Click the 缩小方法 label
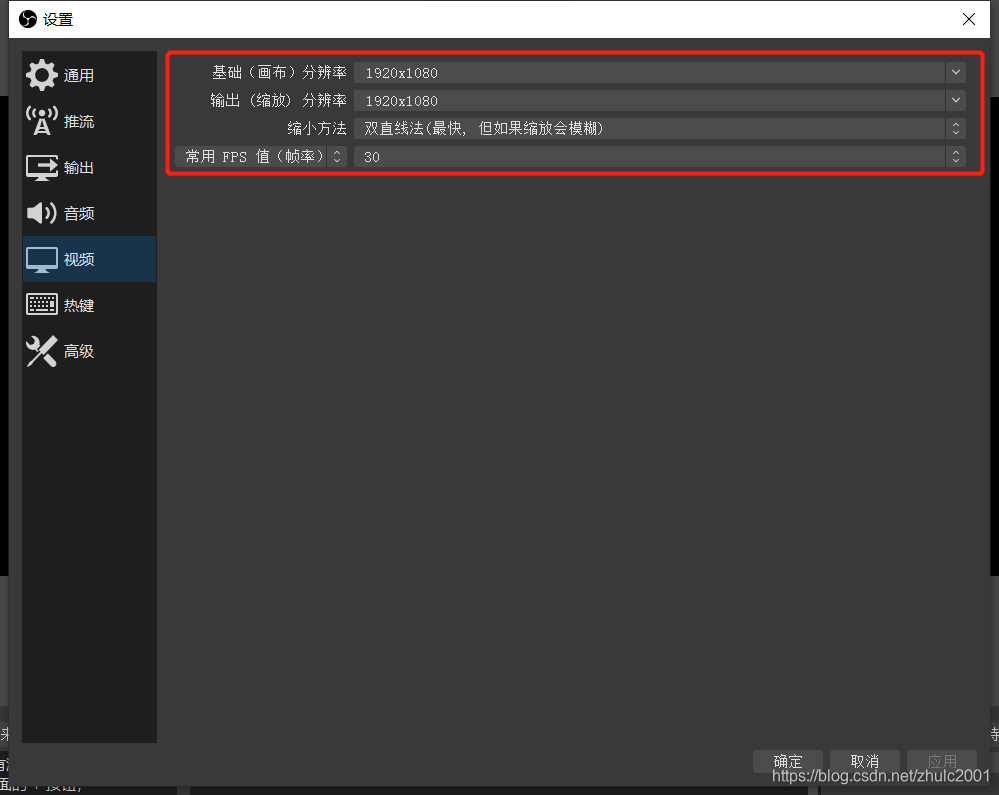 coord(317,129)
